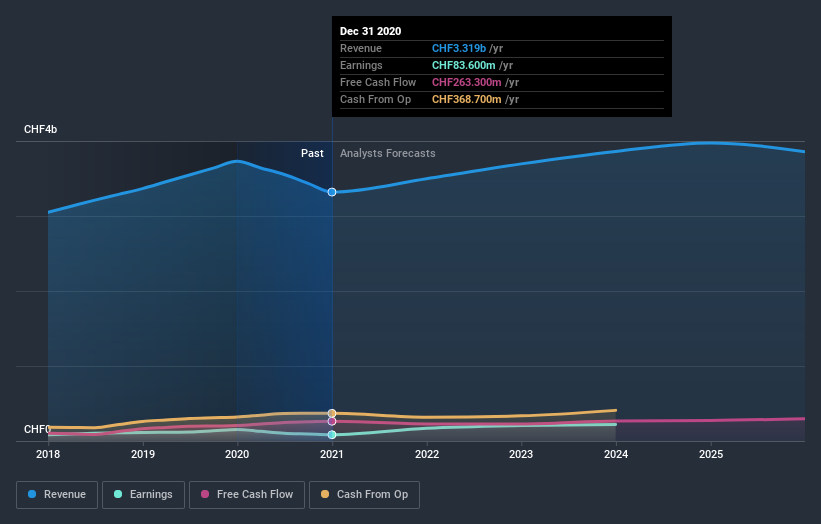821x524 pixels.
Task: Click the 2023 x-axis label
Action: tap(521, 454)
